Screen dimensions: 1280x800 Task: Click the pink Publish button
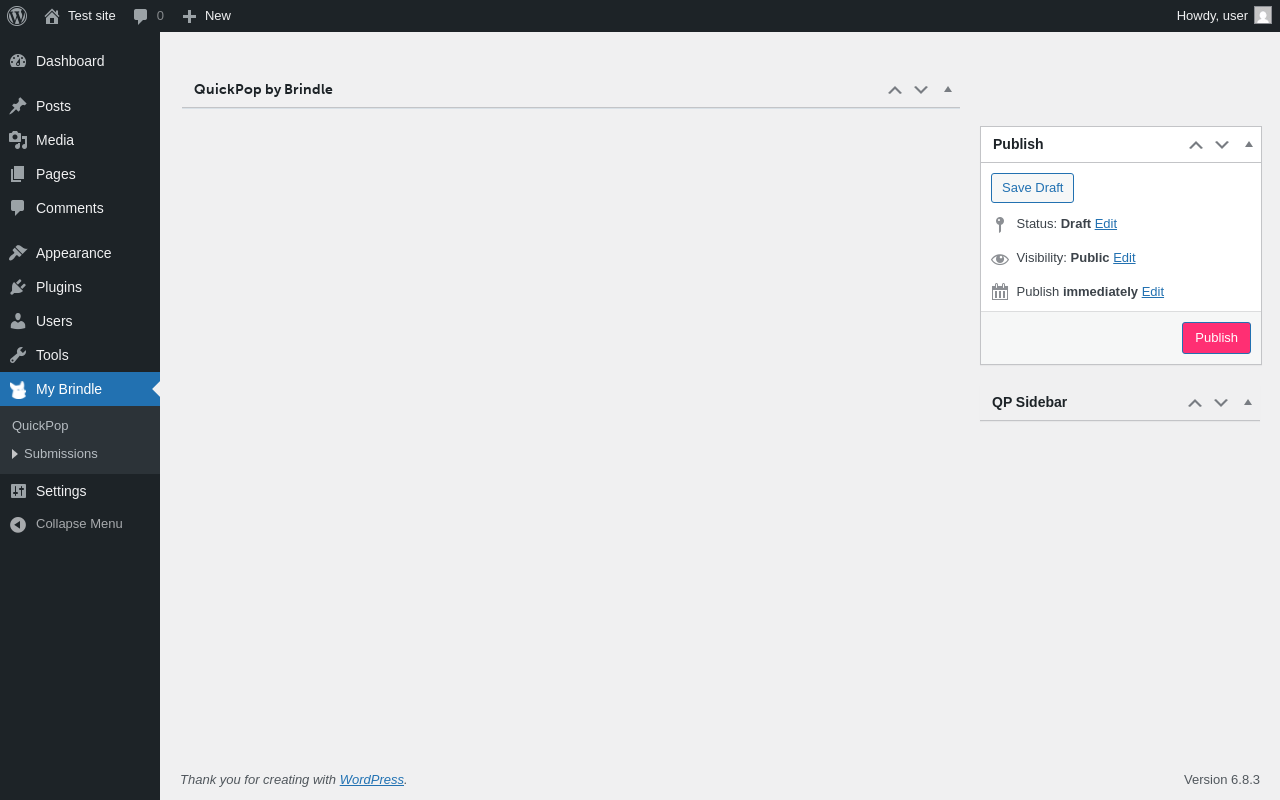(1216, 338)
